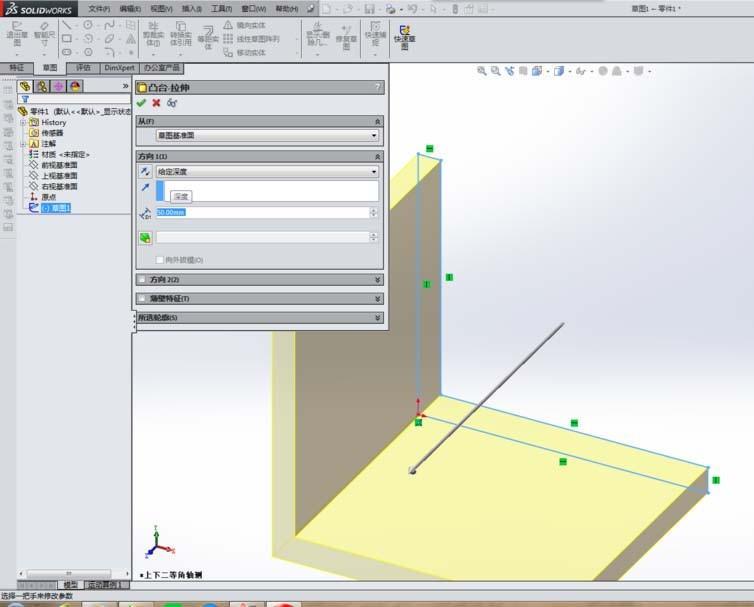
Task: Click the depth value 50.00mm field
Action: pyautogui.click(x=263, y=212)
